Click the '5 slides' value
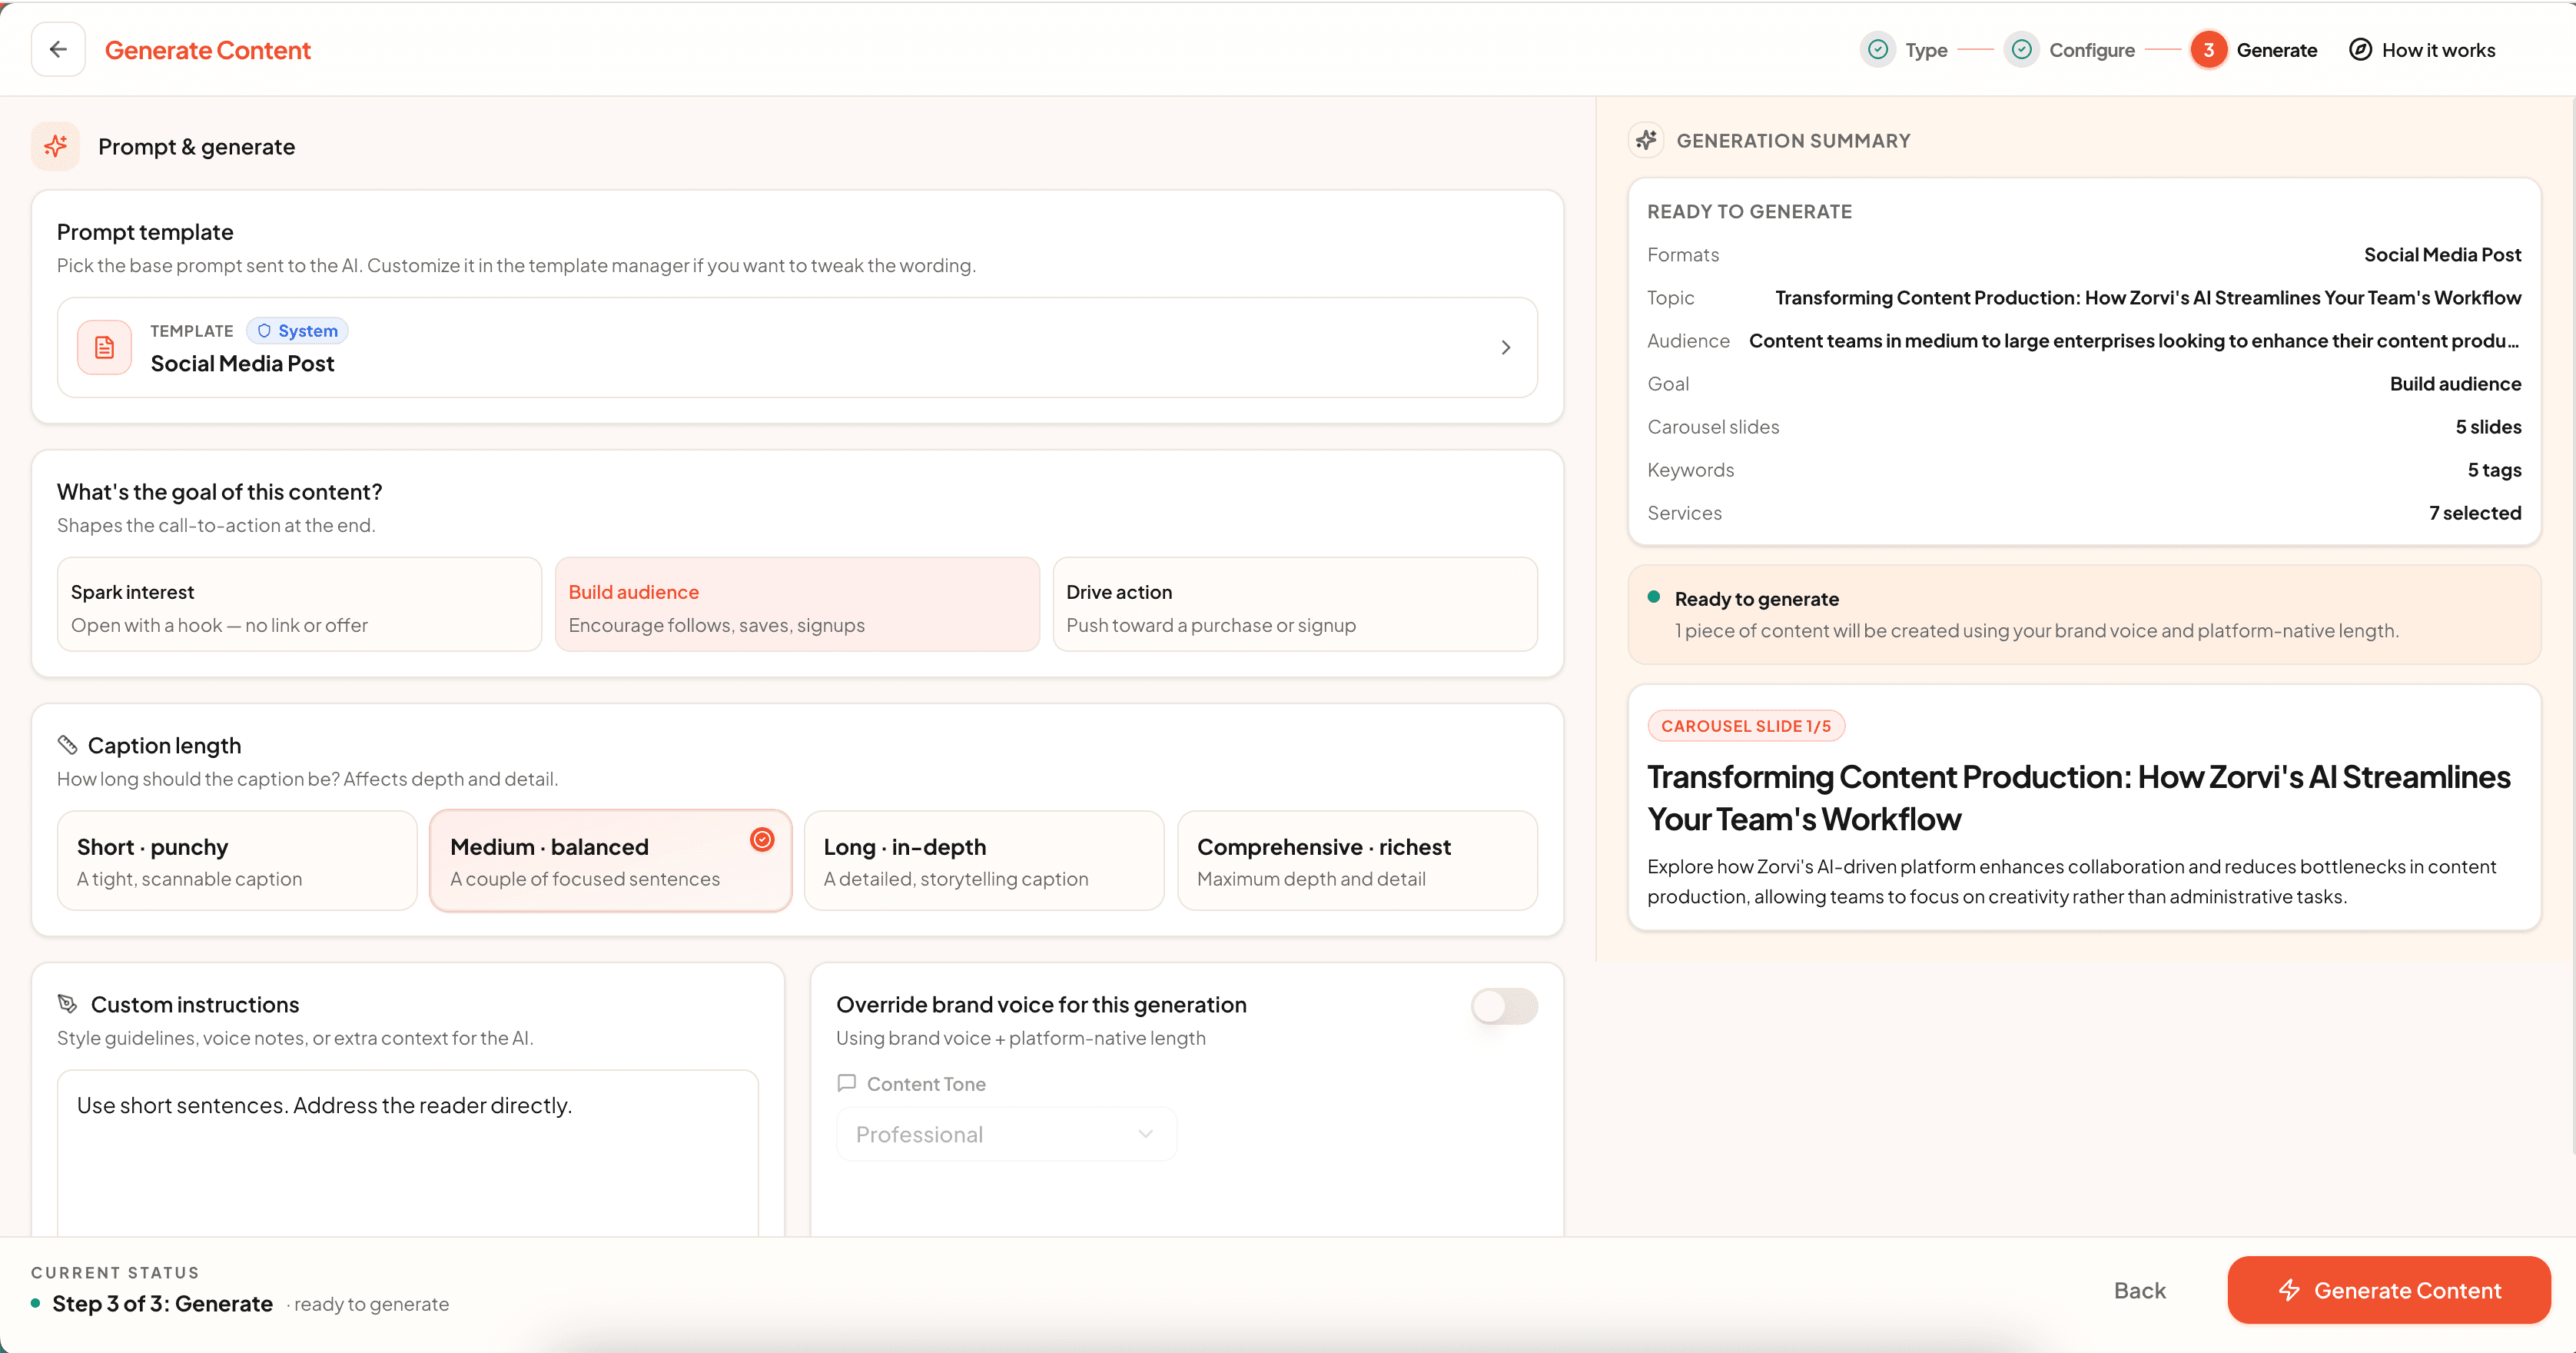The image size is (2576, 1353). (x=2488, y=426)
